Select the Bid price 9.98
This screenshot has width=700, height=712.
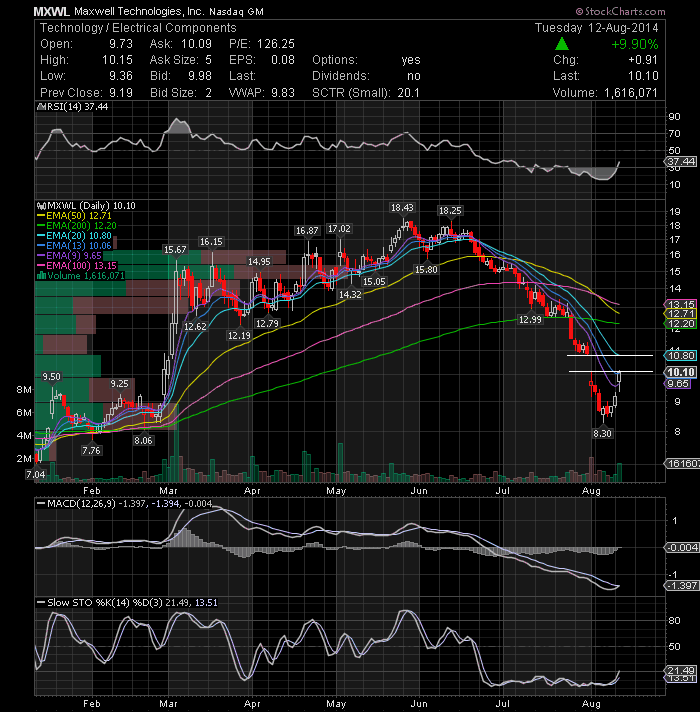pyautogui.click(x=200, y=76)
